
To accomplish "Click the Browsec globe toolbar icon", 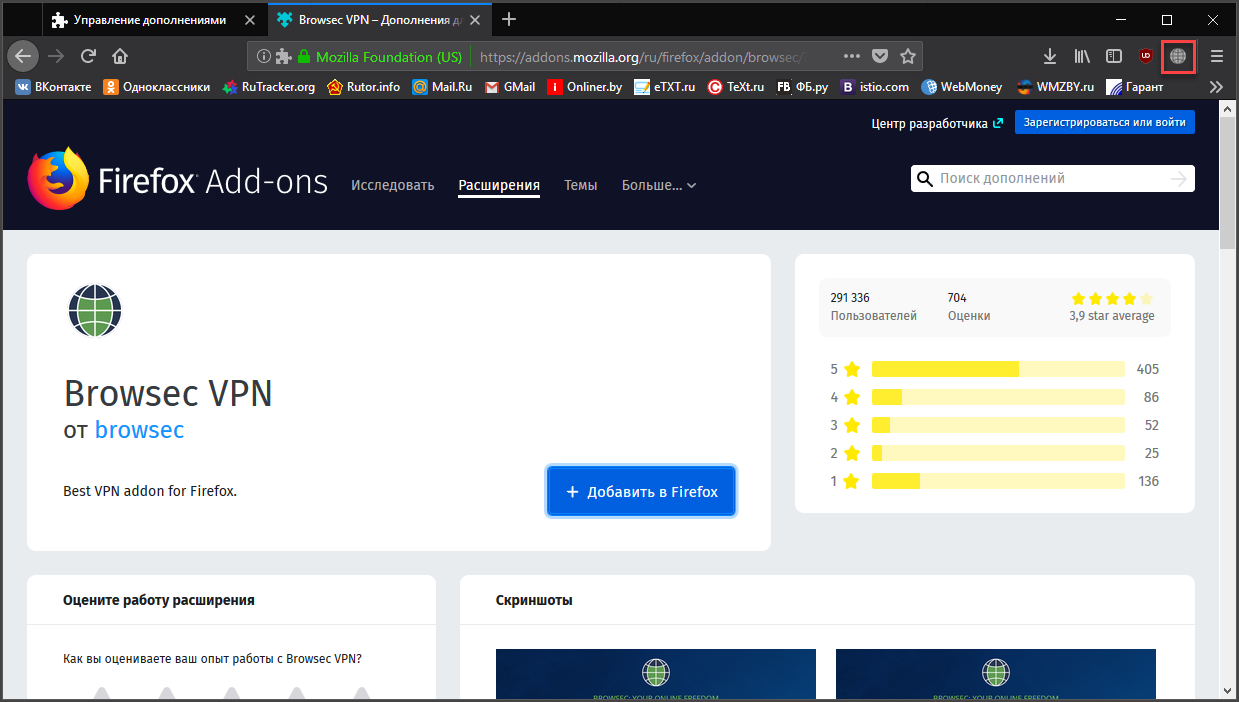I will [1177, 56].
